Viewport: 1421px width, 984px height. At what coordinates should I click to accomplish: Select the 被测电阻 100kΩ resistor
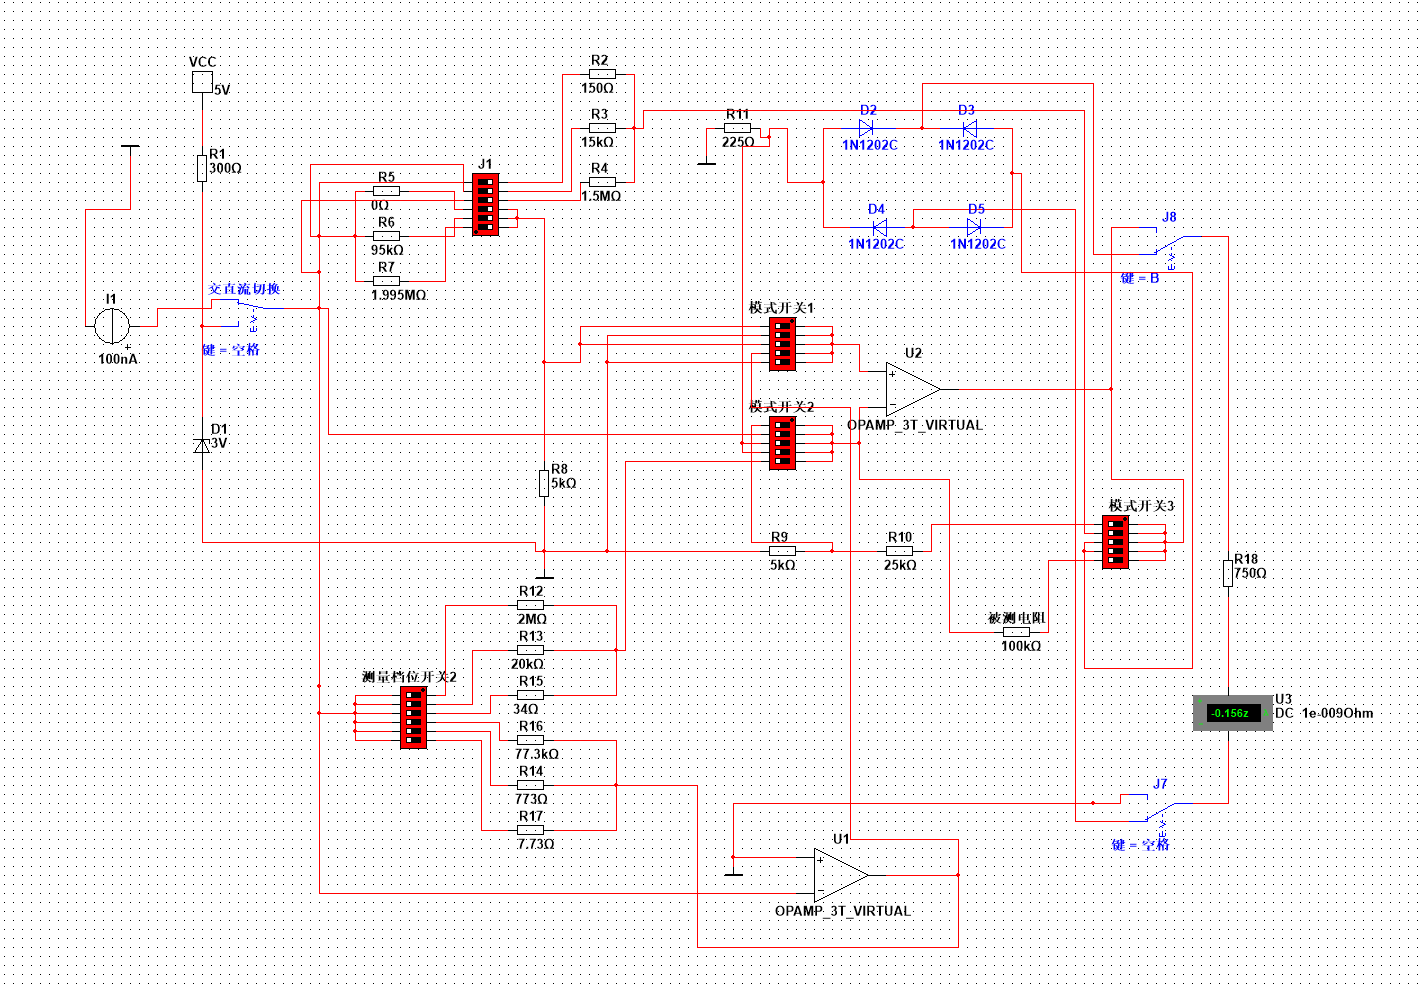pos(1016,632)
